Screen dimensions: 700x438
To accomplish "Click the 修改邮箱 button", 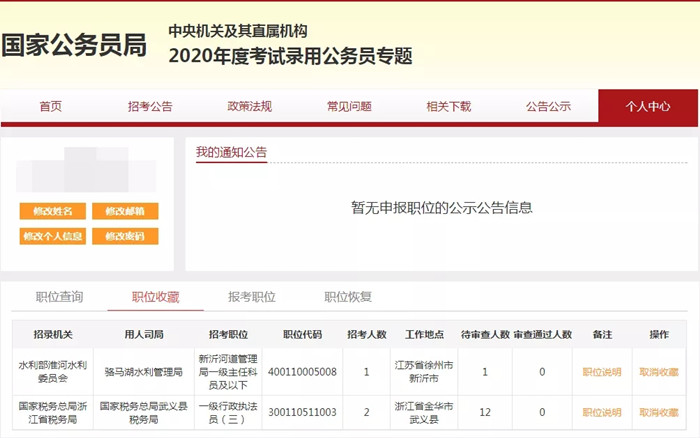I will 125,211.
